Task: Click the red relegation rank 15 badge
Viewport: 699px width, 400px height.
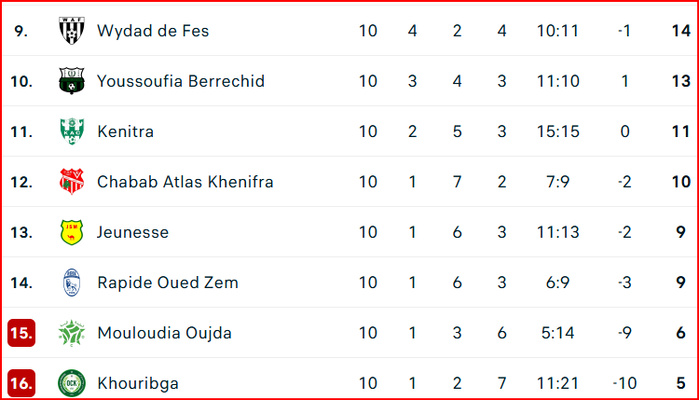Action: [x=22, y=333]
